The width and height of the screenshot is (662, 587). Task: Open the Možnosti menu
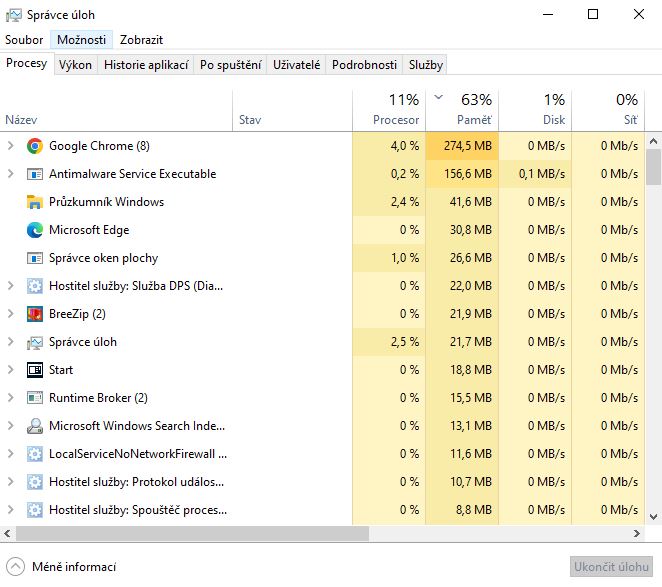point(81,40)
